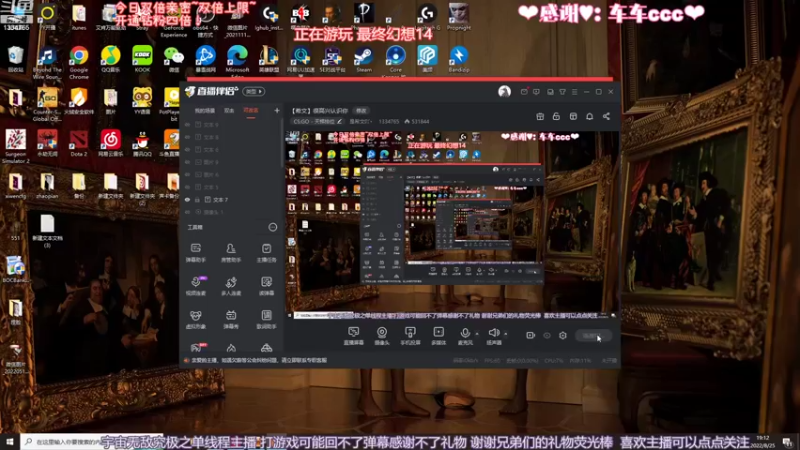Add a 手机投屏 phone mirroring source
The width and height of the screenshot is (800, 450).
(x=410, y=336)
